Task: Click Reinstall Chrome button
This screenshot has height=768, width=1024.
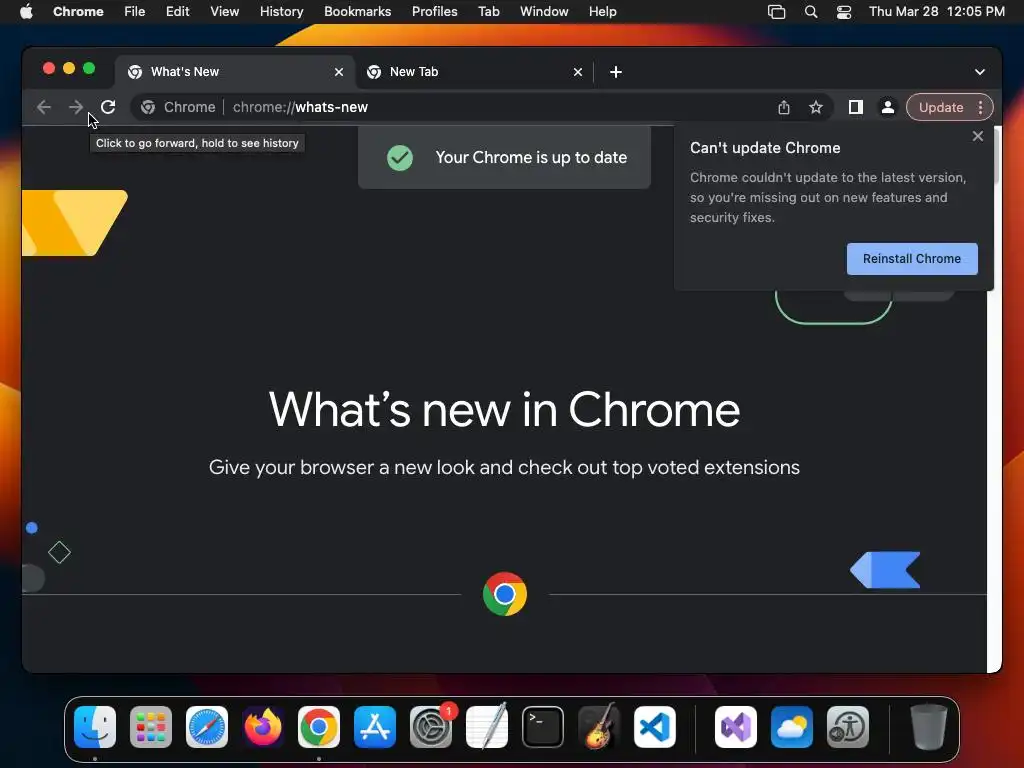Action: point(912,259)
